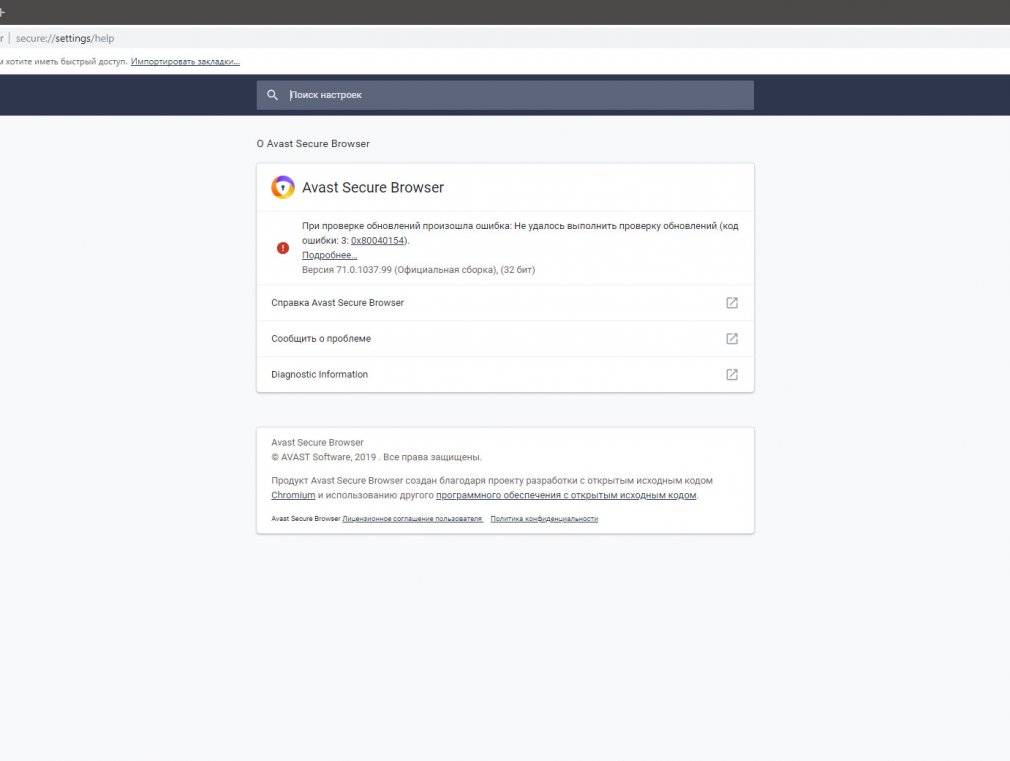The height and width of the screenshot is (761, 1010).
Task: Click the red update error icon
Action: tap(283, 248)
